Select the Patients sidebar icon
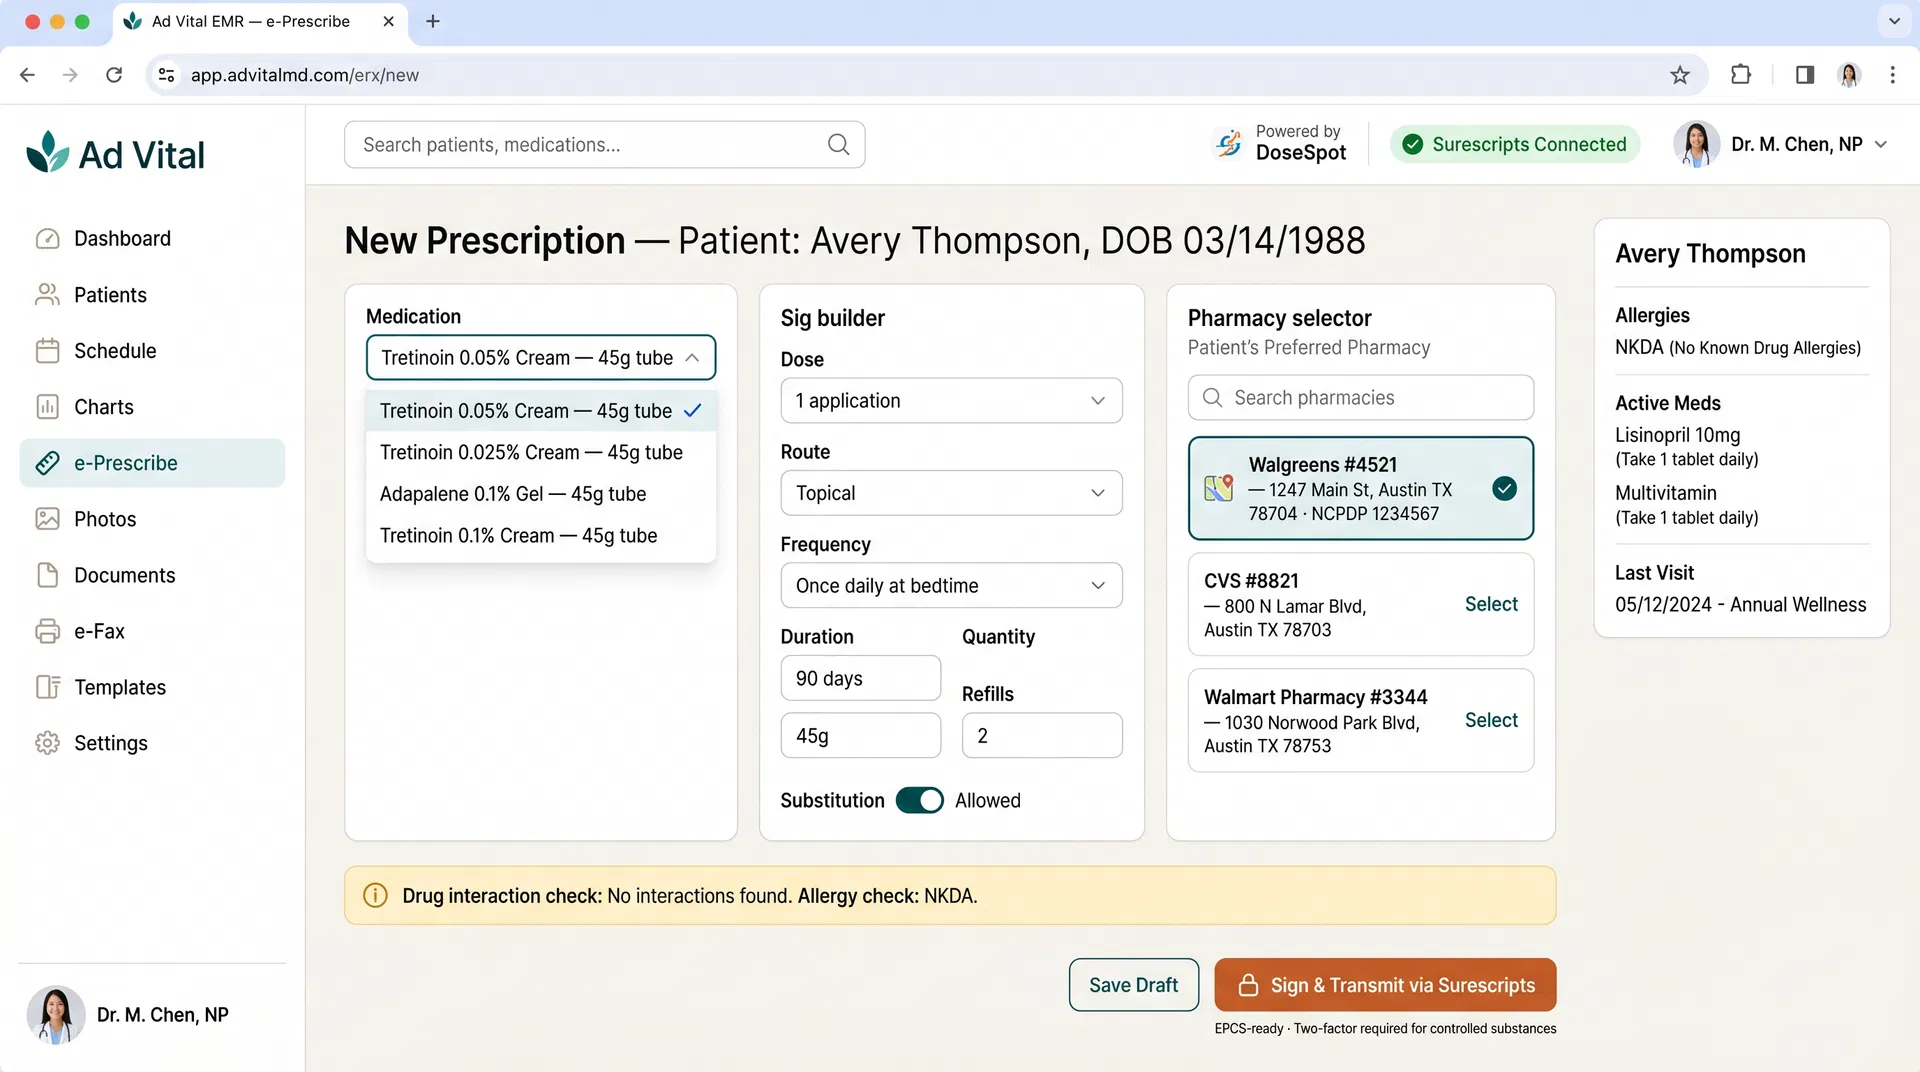This screenshot has height=1072, width=1920. 49,294
